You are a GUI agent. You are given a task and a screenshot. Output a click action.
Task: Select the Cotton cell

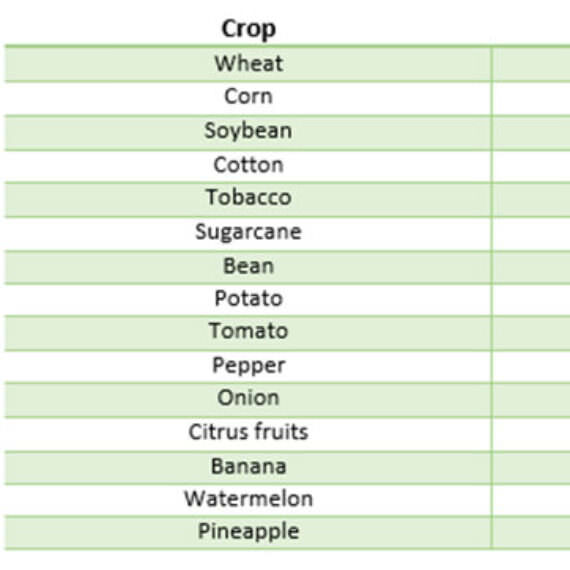point(248,166)
